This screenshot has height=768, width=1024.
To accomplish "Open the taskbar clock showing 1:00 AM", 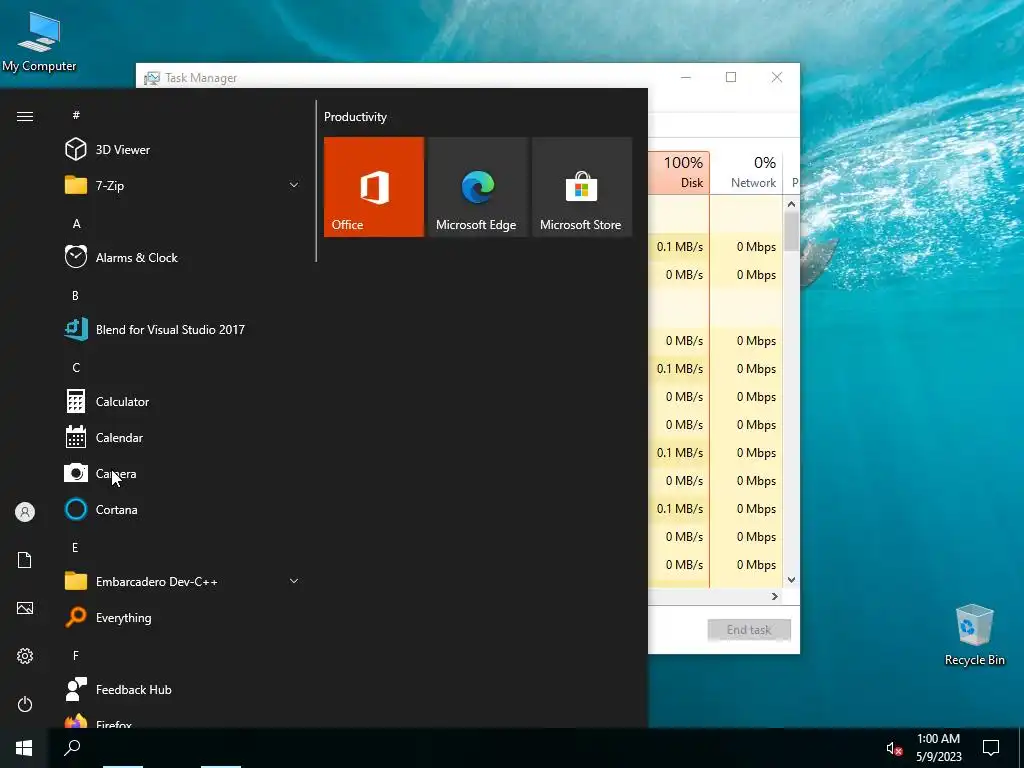I will click(938, 748).
